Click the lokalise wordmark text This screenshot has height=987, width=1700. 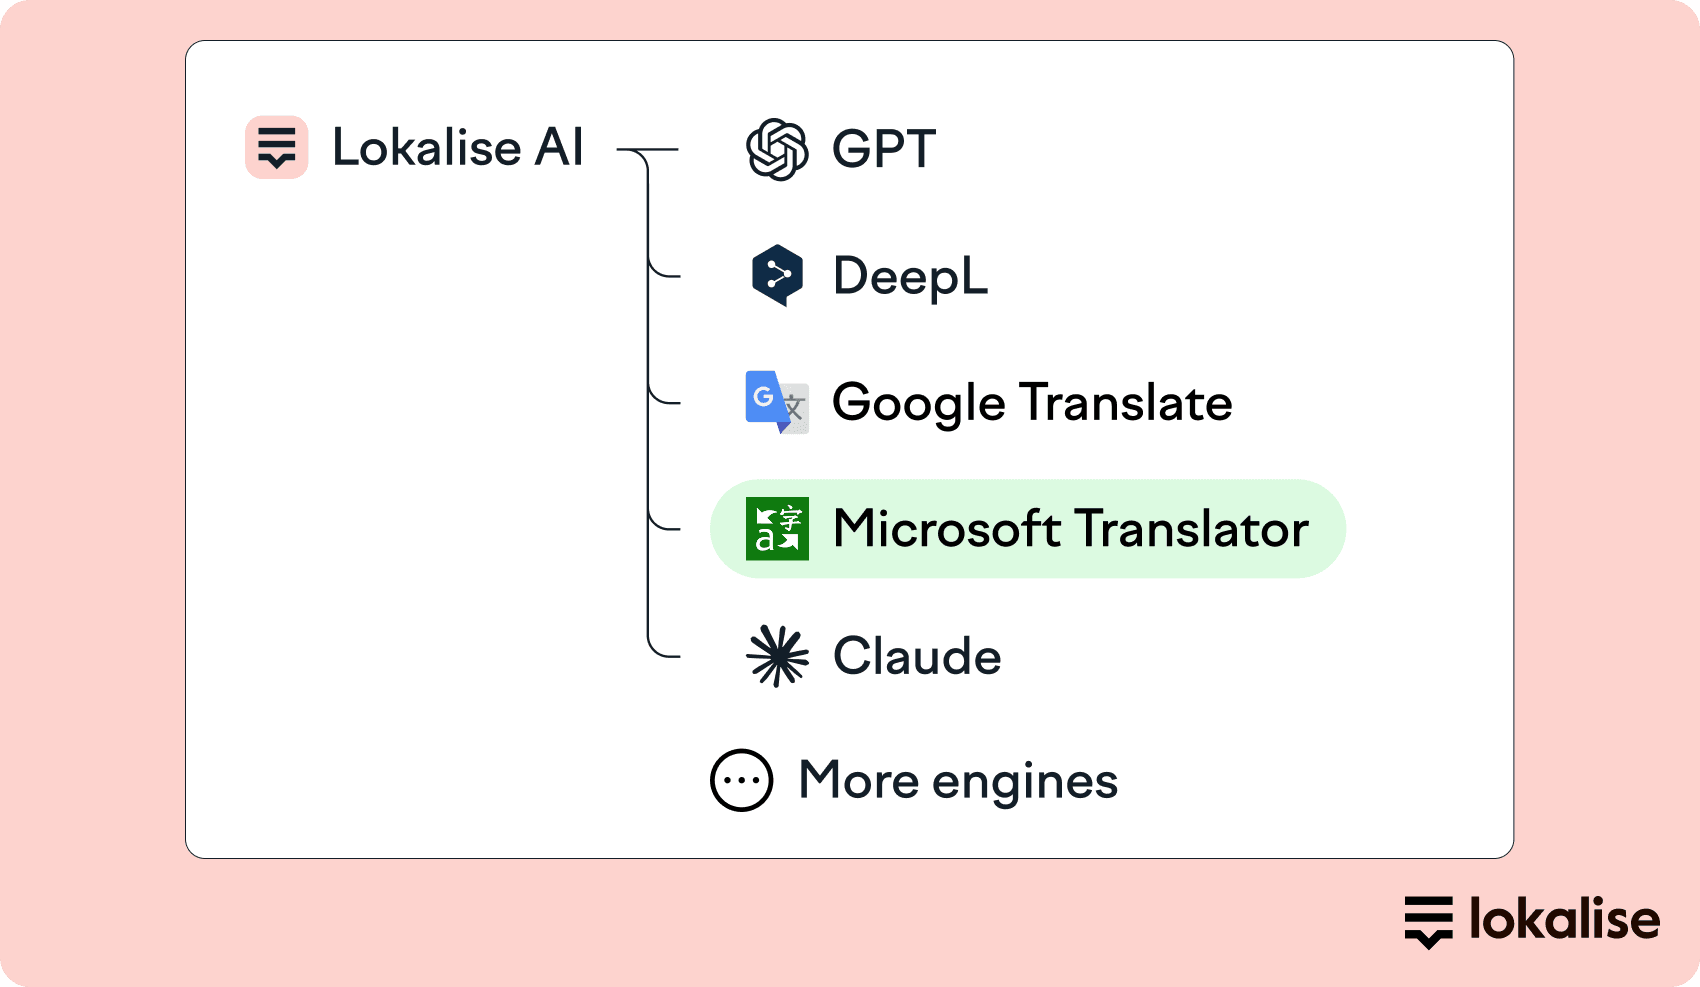click(1564, 920)
